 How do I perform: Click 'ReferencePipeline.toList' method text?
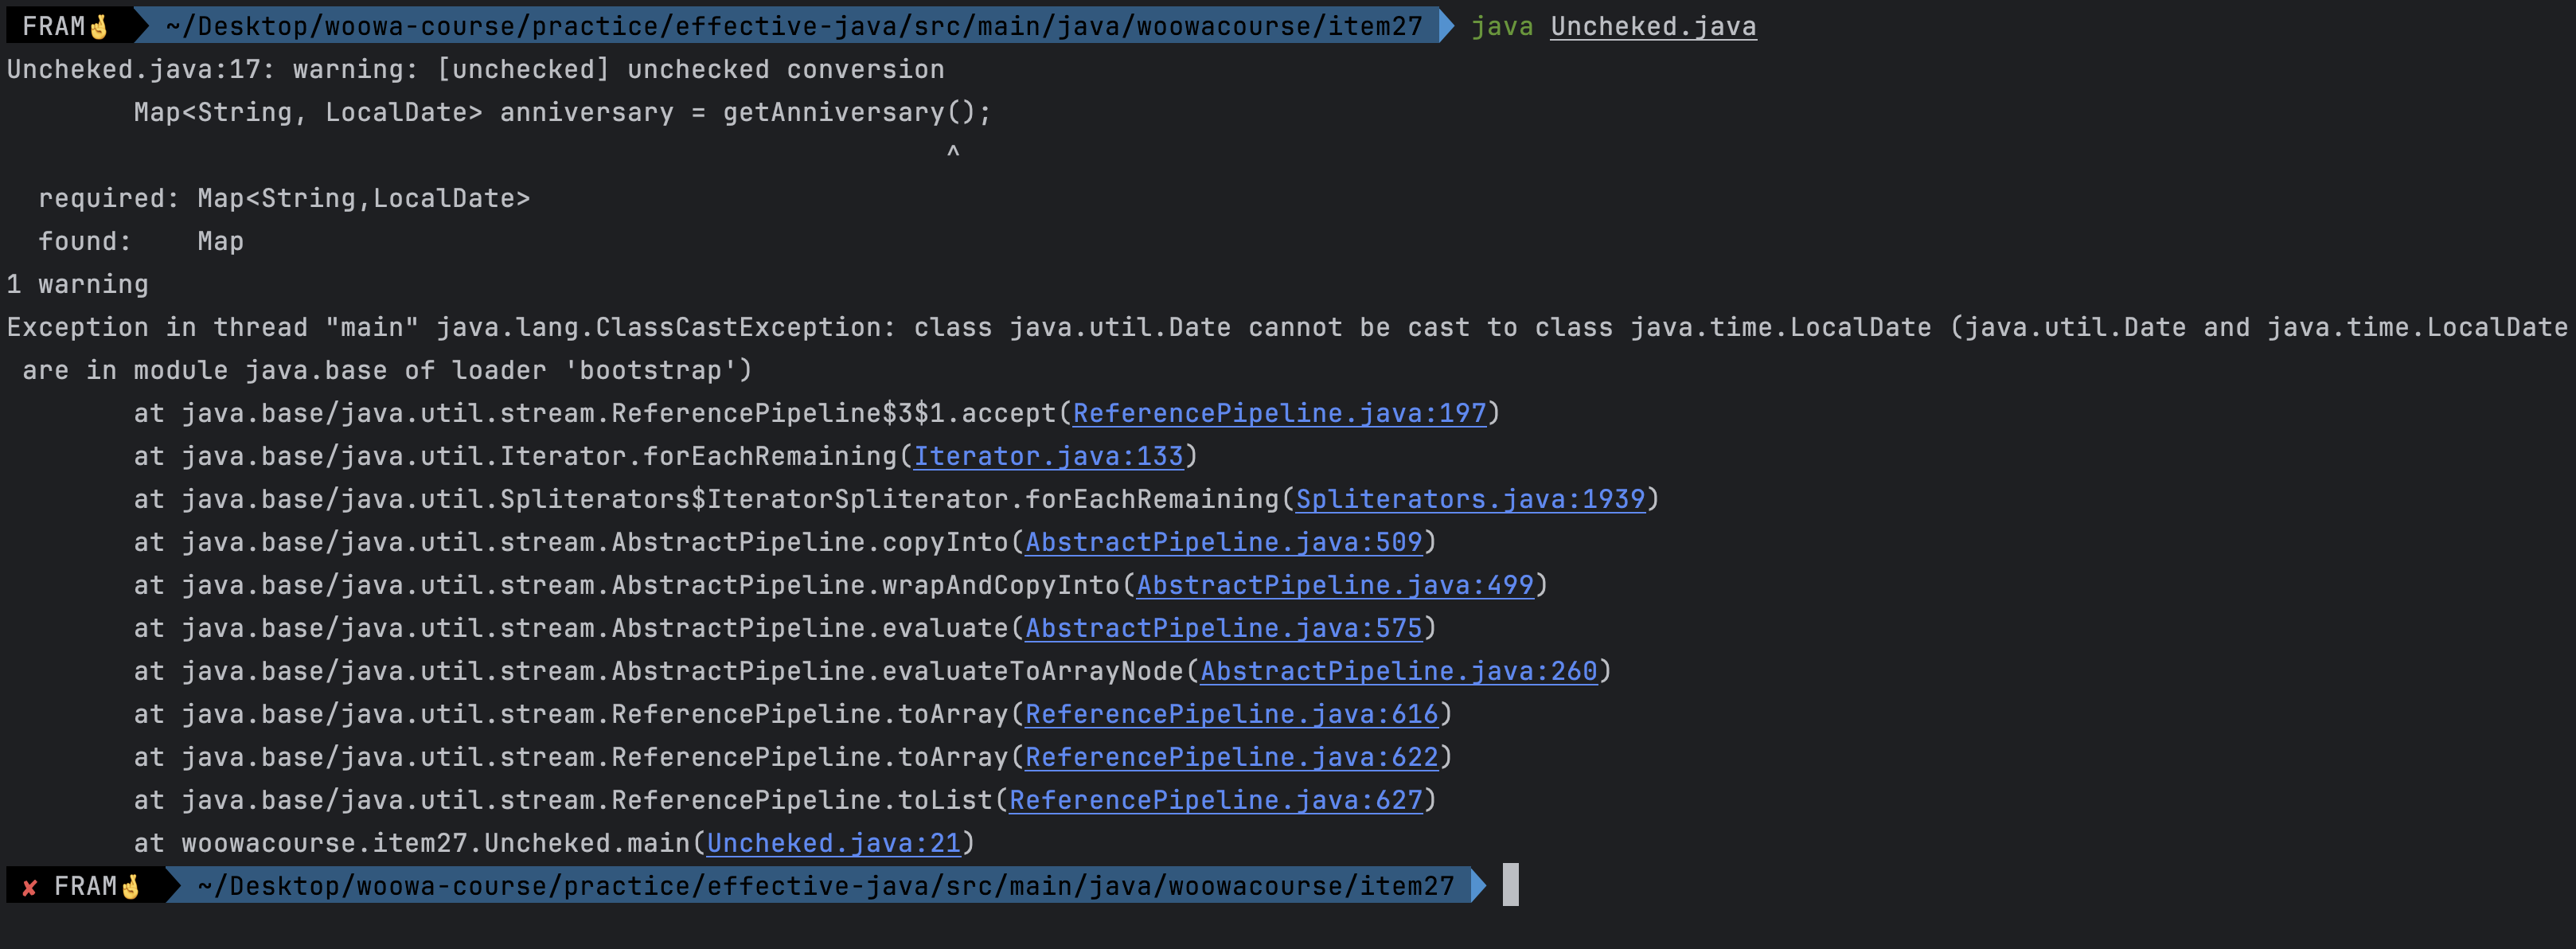pos(802,800)
